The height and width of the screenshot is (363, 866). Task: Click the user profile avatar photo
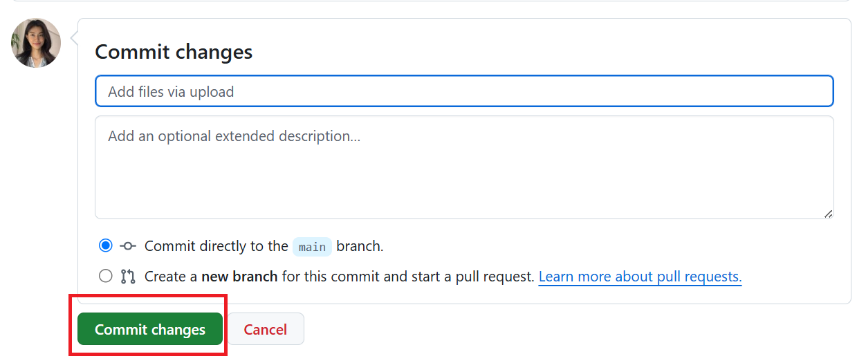36,43
